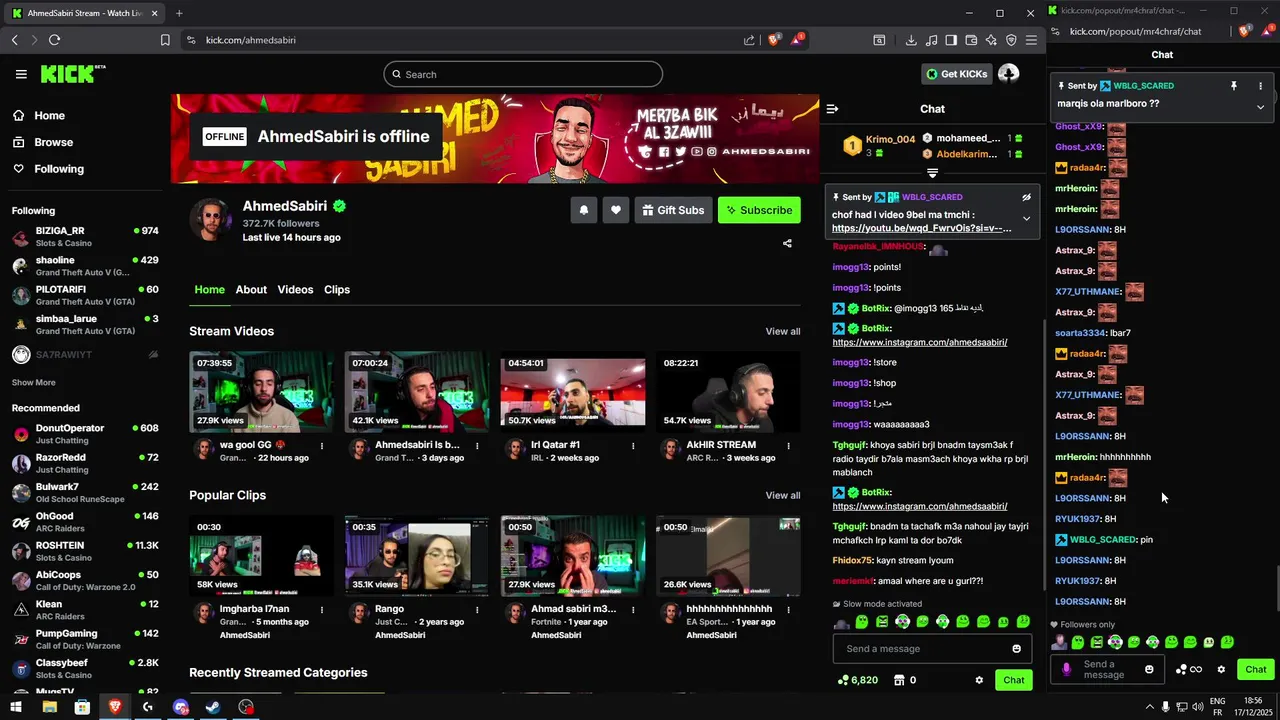Switch to the About tab
Screen dimensions: 1280x720
point(251,290)
